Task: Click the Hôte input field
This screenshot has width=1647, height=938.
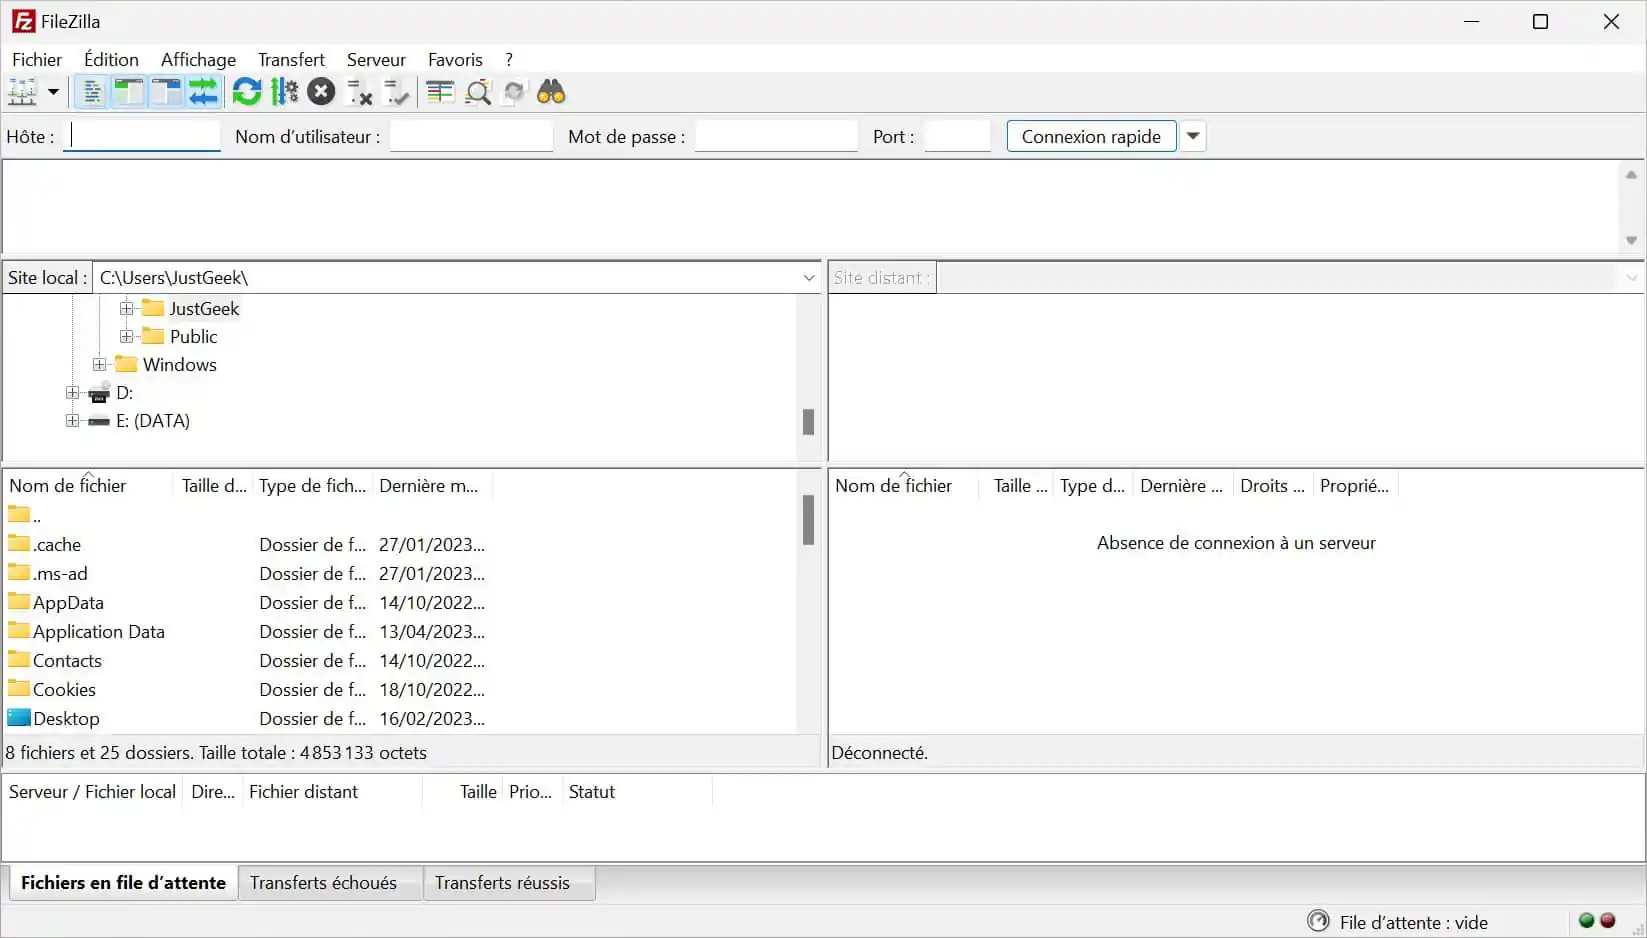Action: click(142, 136)
